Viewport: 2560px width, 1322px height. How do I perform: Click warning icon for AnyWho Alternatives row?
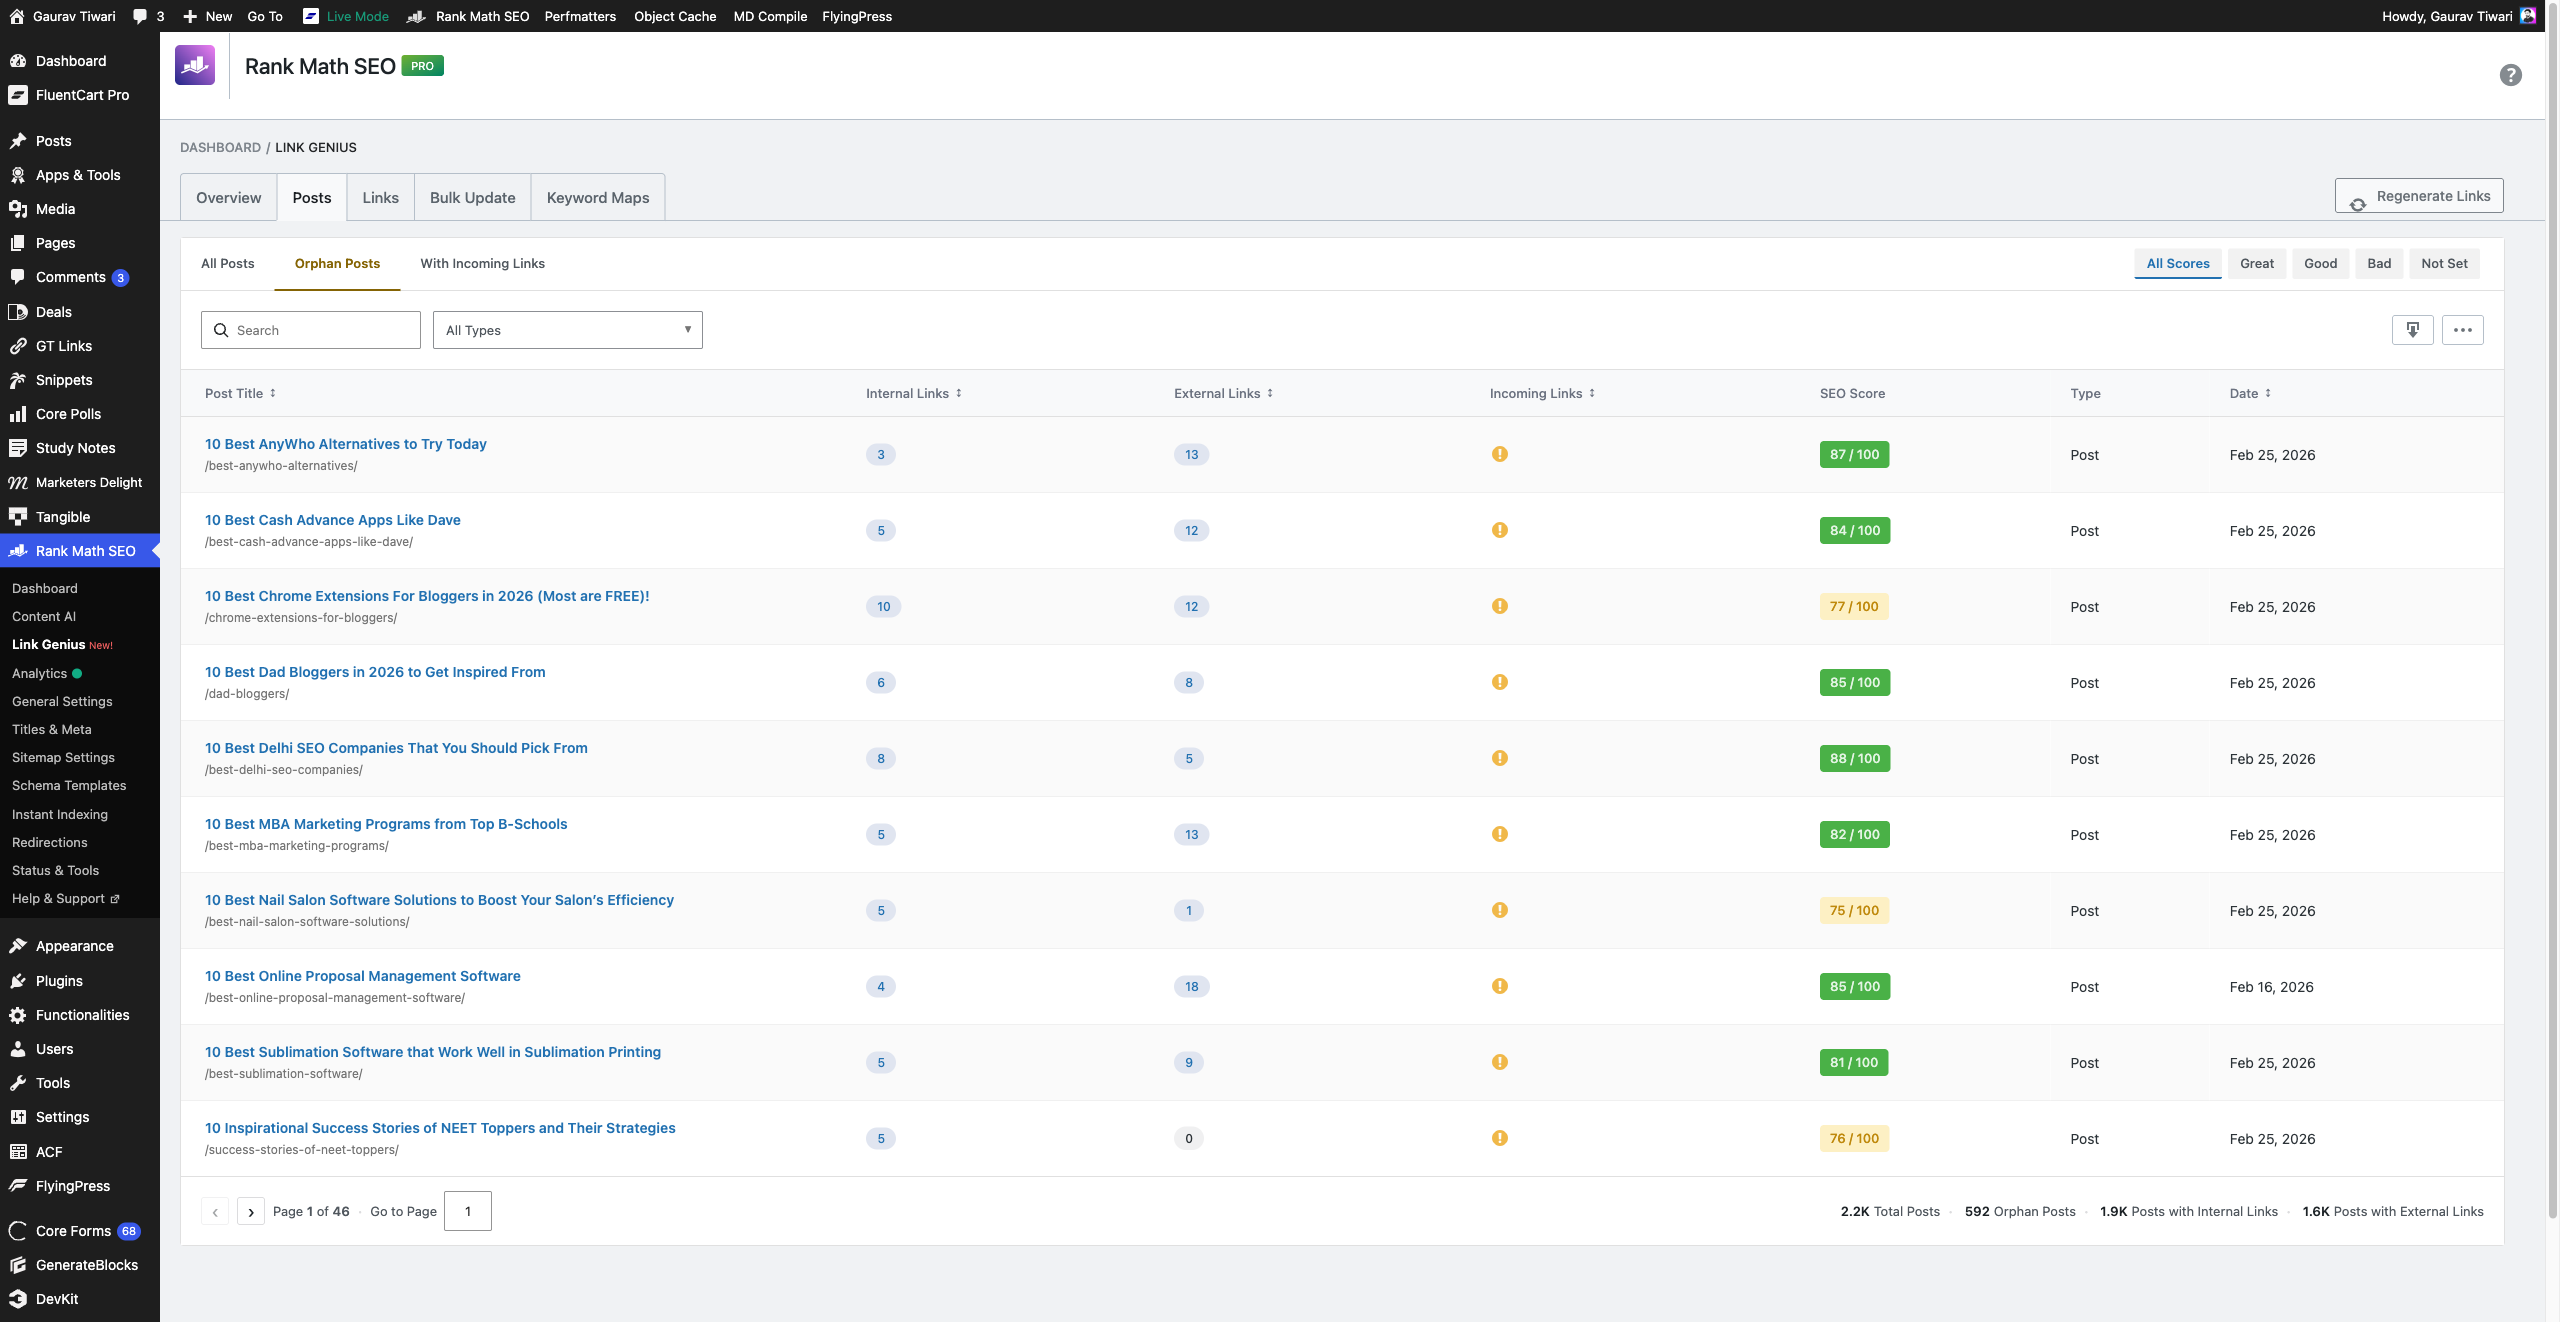click(x=1499, y=454)
